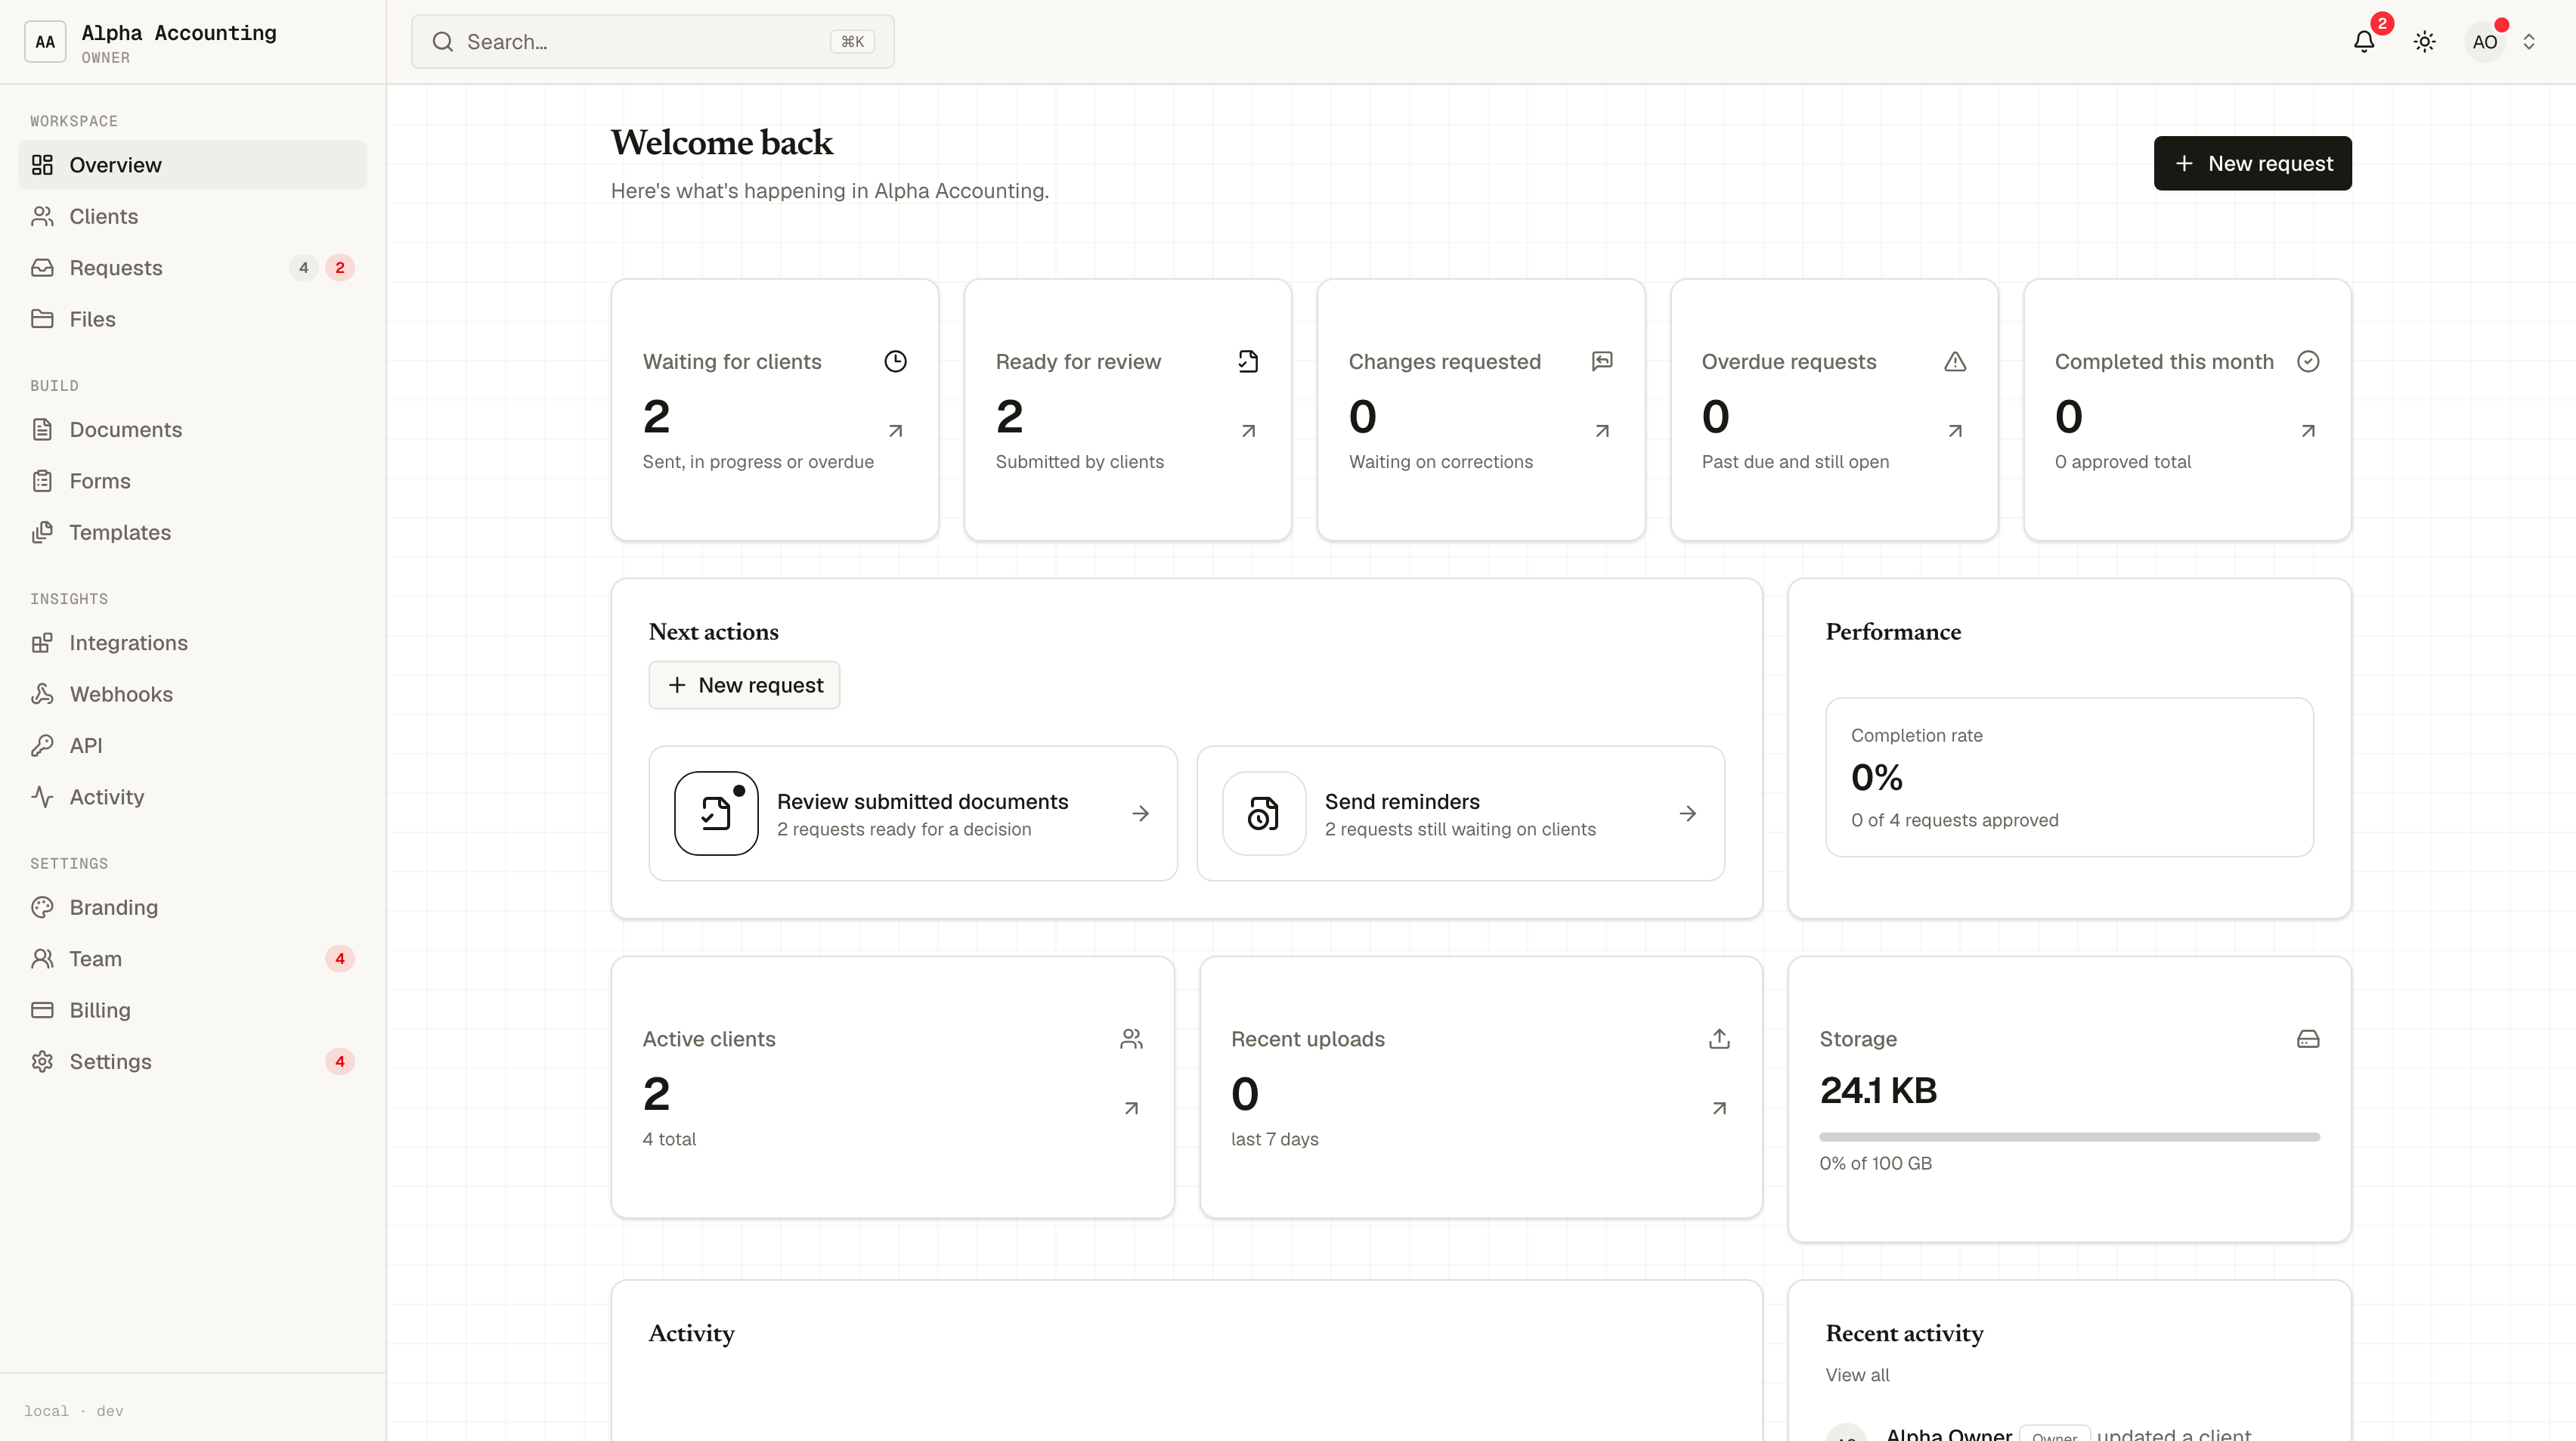Open Ready for review card arrow
Image resolution: width=2576 pixels, height=1441 pixels.
(x=1248, y=431)
